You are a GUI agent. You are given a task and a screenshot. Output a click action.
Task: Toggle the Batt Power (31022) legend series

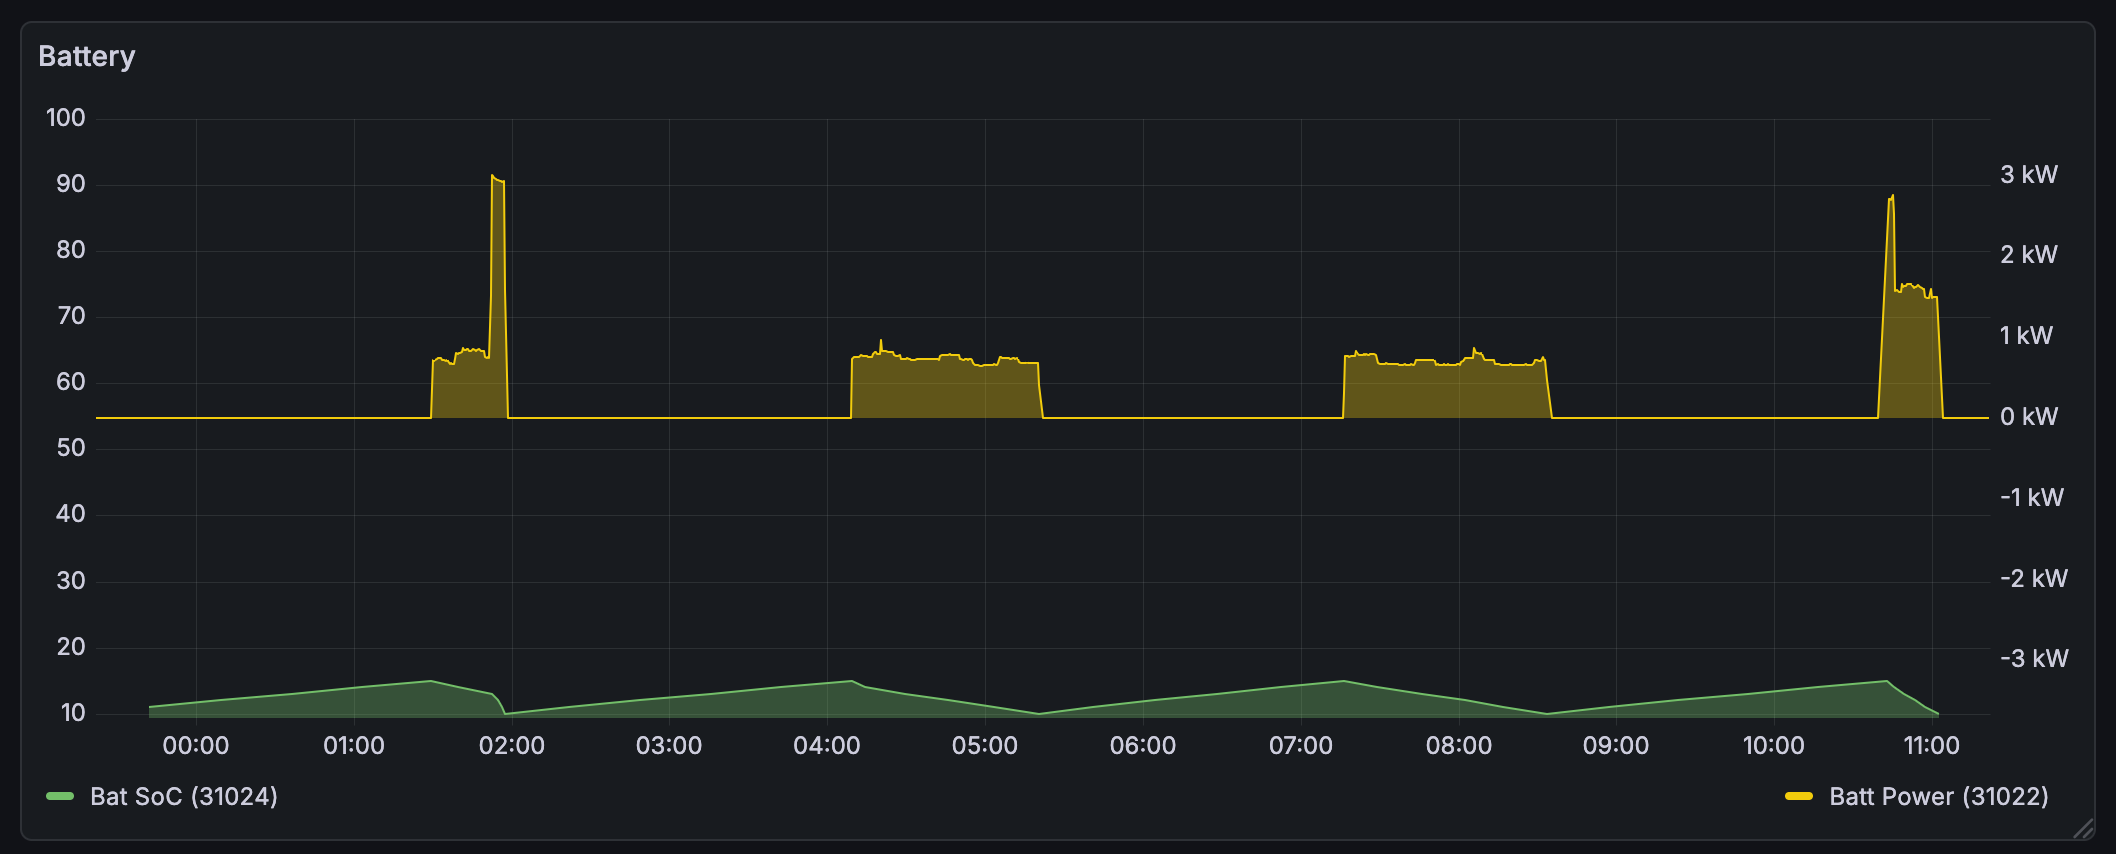click(x=1938, y=797)
